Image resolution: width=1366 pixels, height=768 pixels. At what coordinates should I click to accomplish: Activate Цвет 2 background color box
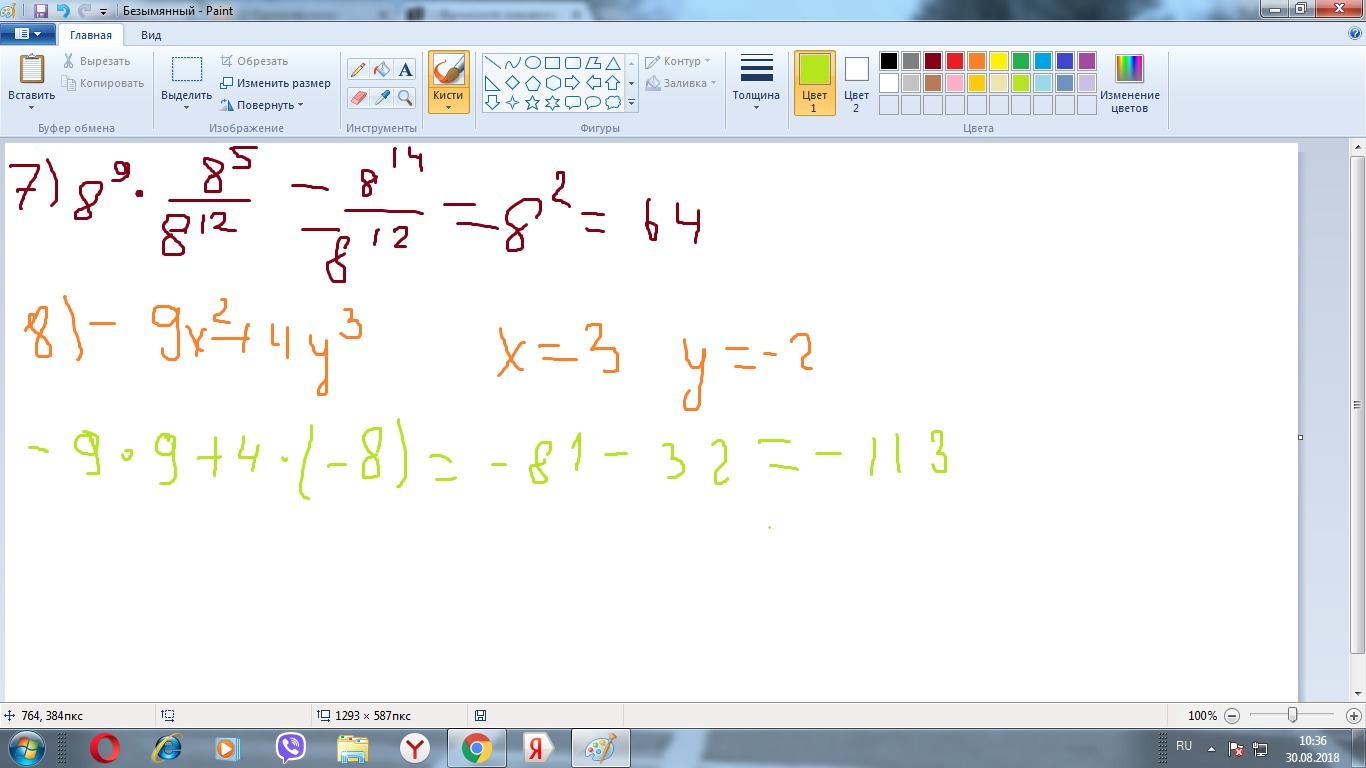[856, 83]
